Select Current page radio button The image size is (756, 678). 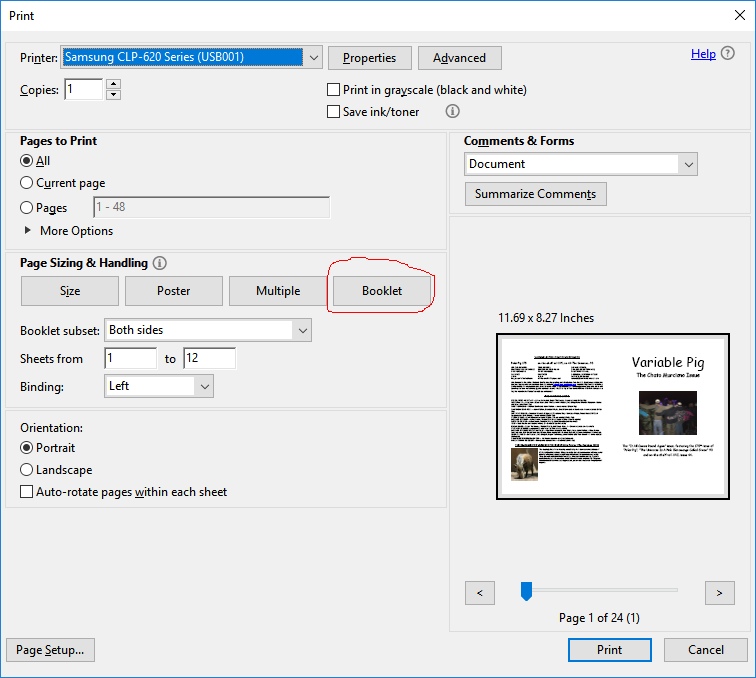[27, 183]
